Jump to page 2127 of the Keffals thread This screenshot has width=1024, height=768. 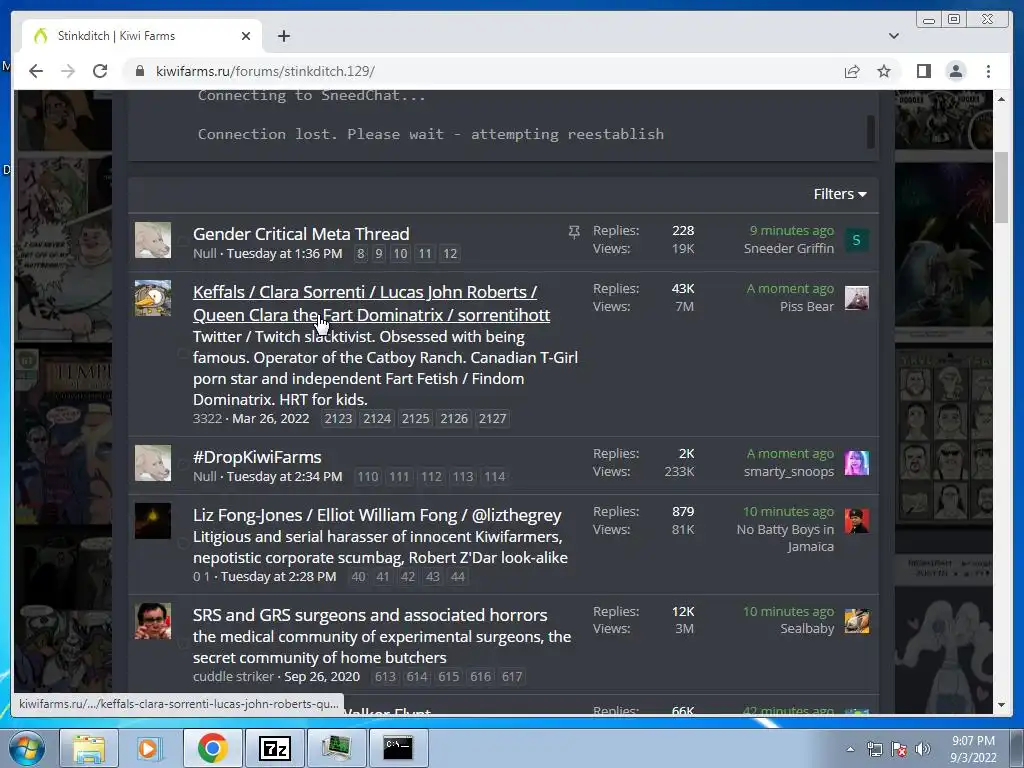coord(492,419)
